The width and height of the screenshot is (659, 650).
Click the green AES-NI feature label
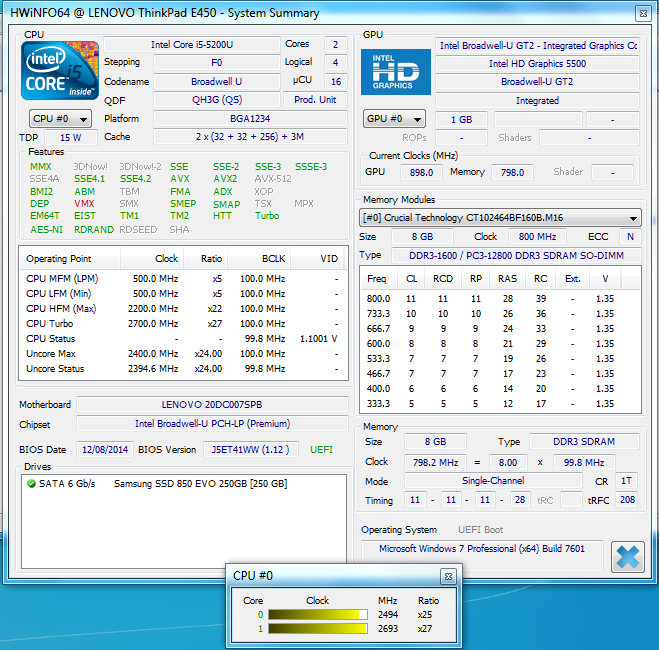coord(46,230)
